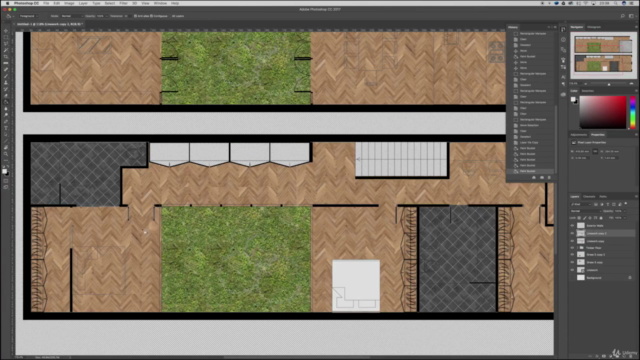Toggle the Contiguous checkbox

tap(151, 16)
